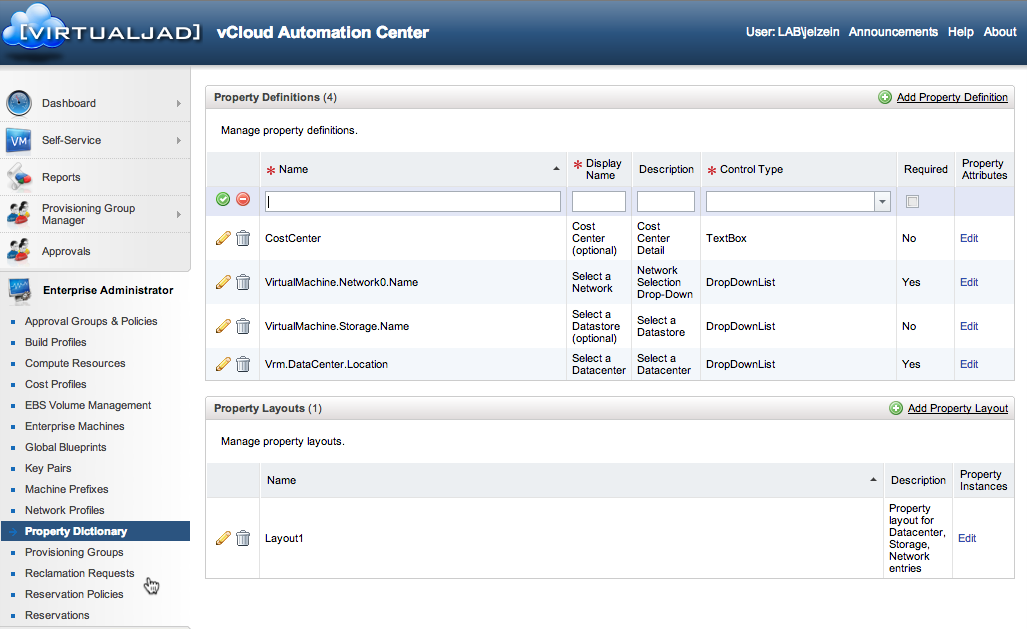
Task: Click the Add Property Layout link
Action: tap(957, 408)
